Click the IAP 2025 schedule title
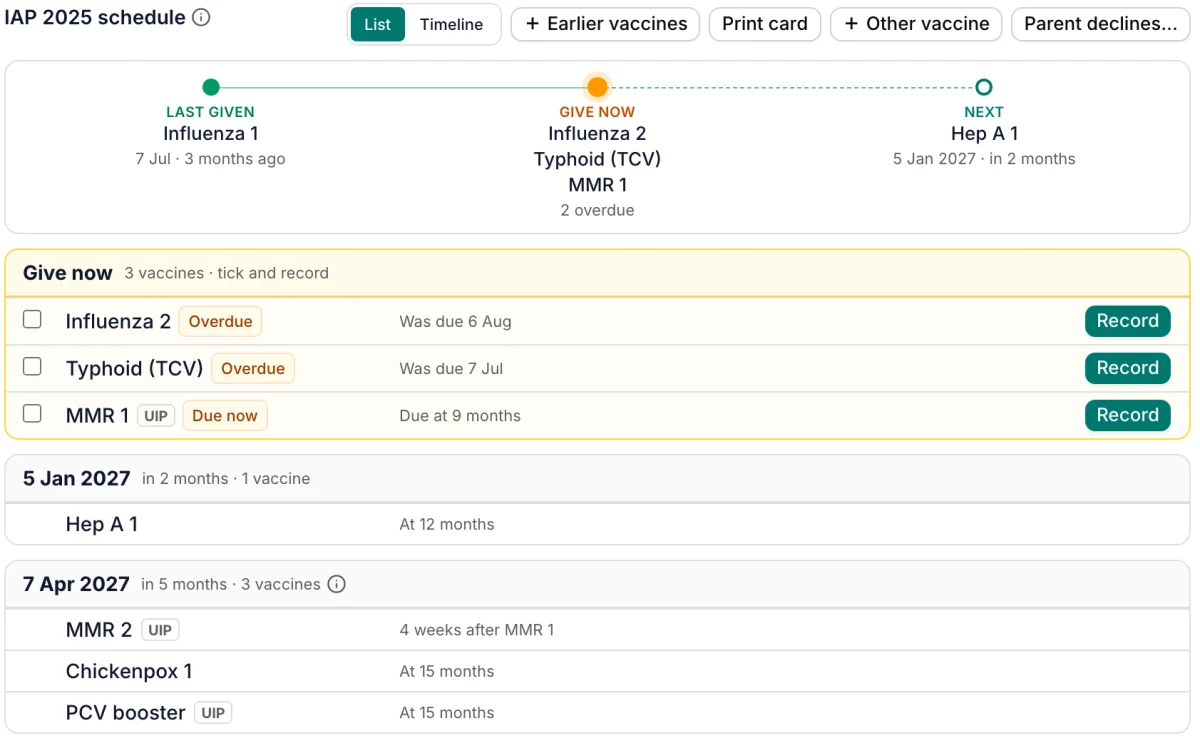Screen dimensions: 1200x736 pyautogui.click(x=95, y=17)
